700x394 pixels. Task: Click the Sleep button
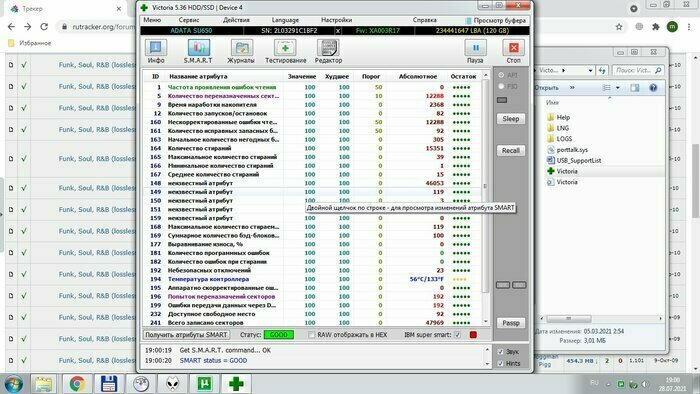(x=511, y=119)
